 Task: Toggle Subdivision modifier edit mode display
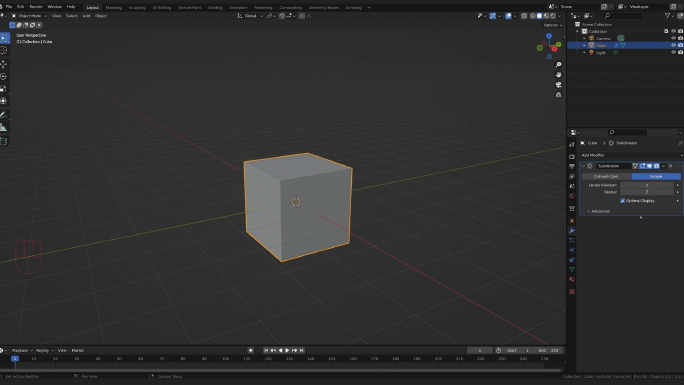pos(642,166)
